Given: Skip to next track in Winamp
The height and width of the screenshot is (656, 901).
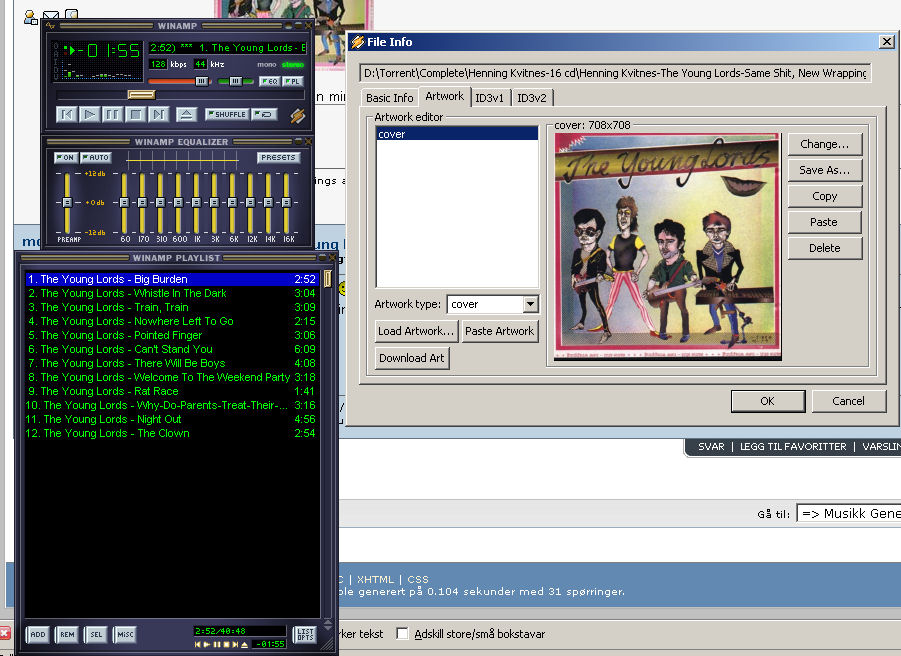Looking at the screenshot, I should point(158,114).
